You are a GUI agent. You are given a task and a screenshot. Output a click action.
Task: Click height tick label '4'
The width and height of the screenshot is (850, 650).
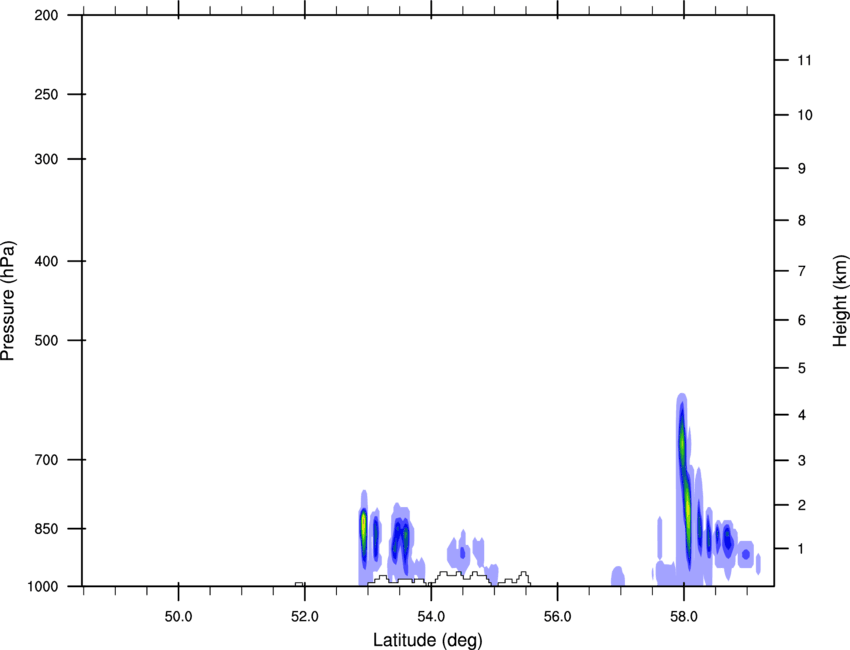802,415
